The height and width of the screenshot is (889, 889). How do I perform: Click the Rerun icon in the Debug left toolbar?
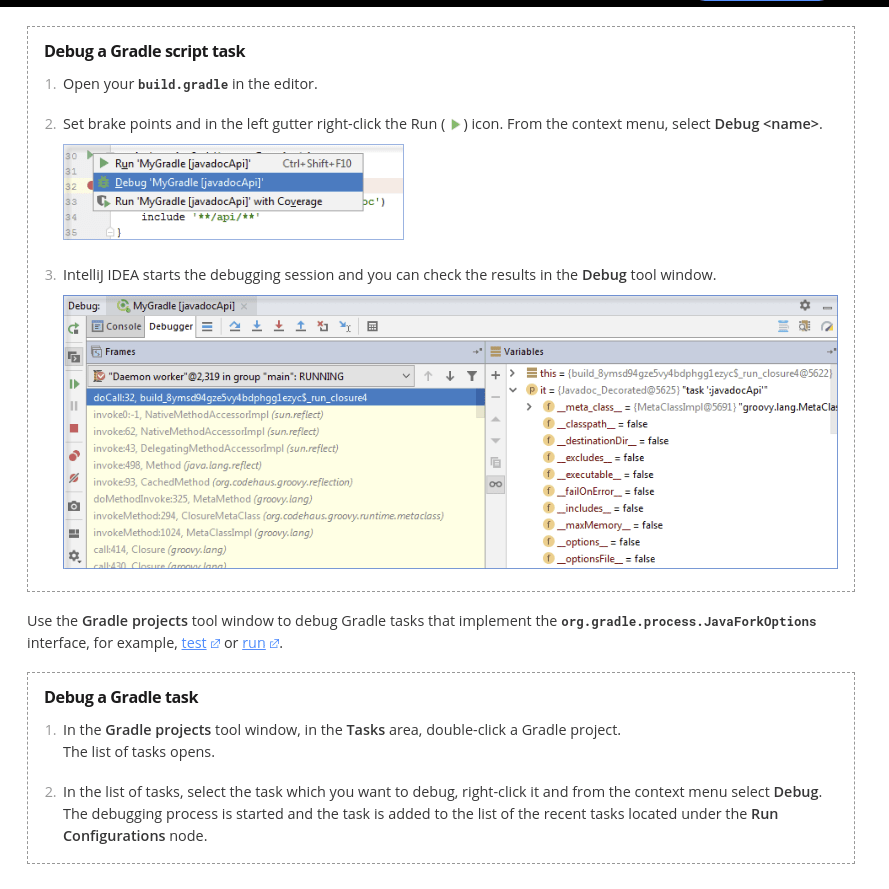point(74,328)
